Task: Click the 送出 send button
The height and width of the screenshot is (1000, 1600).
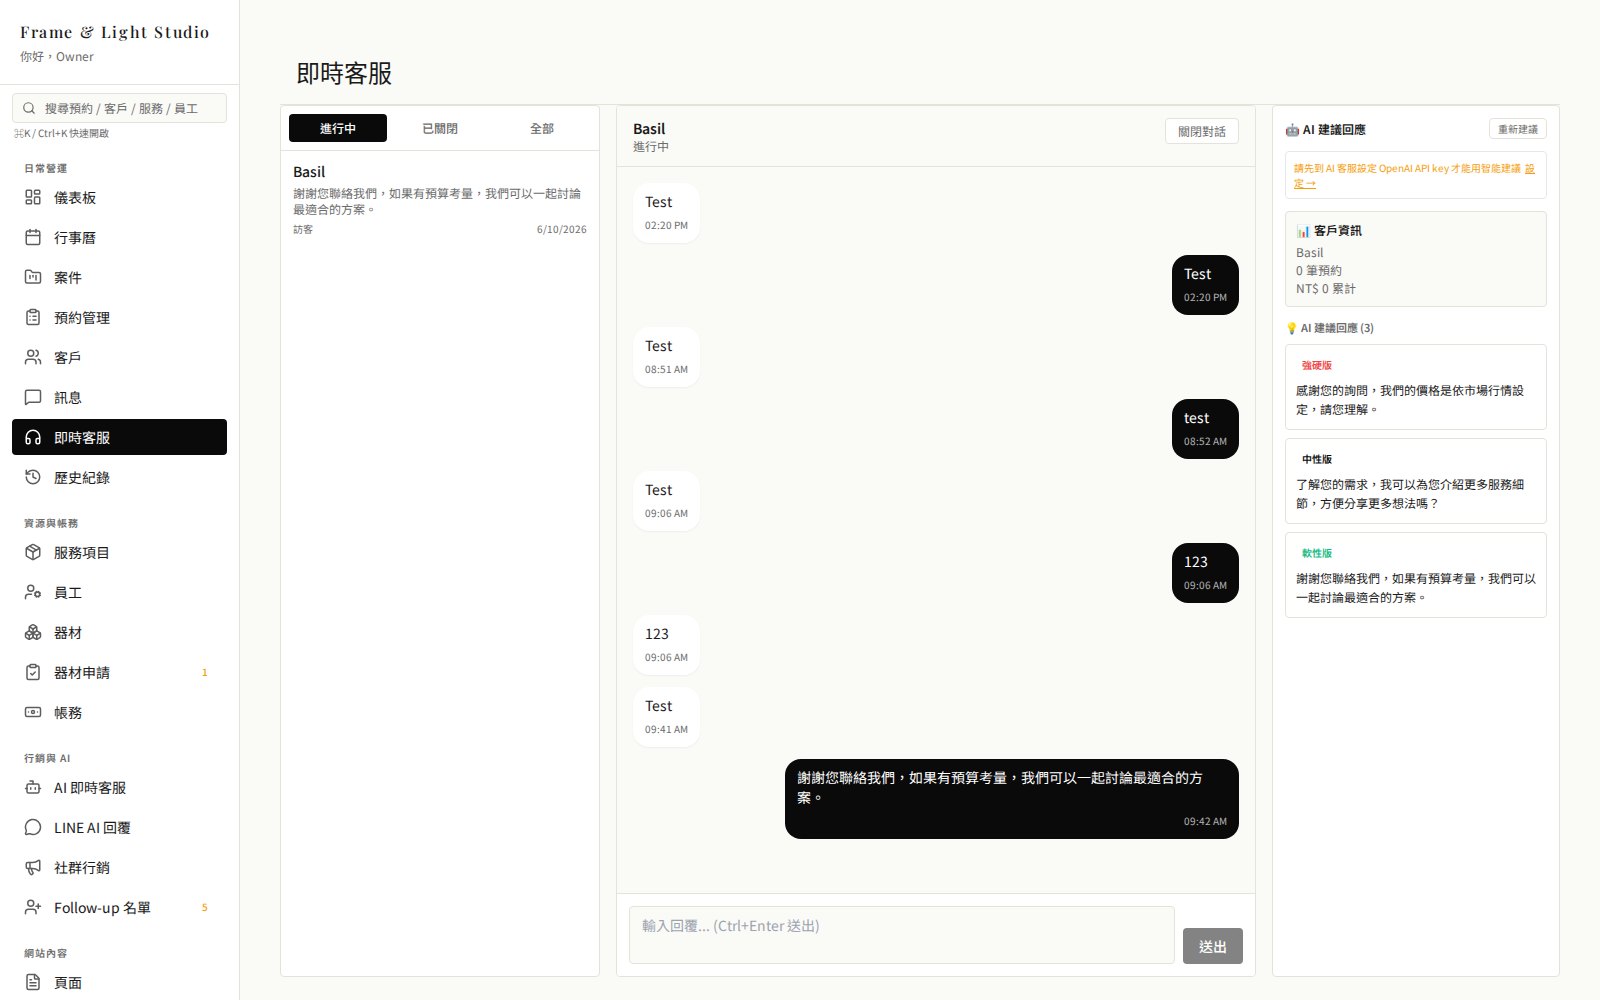Action: pos(1213,946)
